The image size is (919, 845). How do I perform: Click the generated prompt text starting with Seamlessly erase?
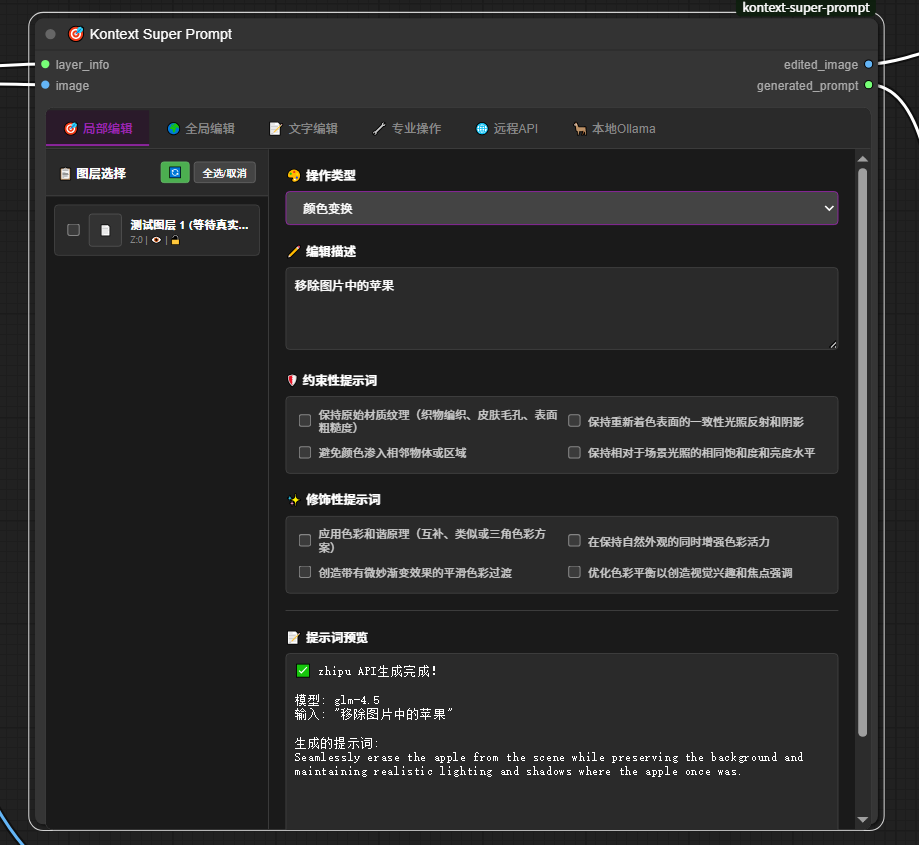tap(549, 764)
